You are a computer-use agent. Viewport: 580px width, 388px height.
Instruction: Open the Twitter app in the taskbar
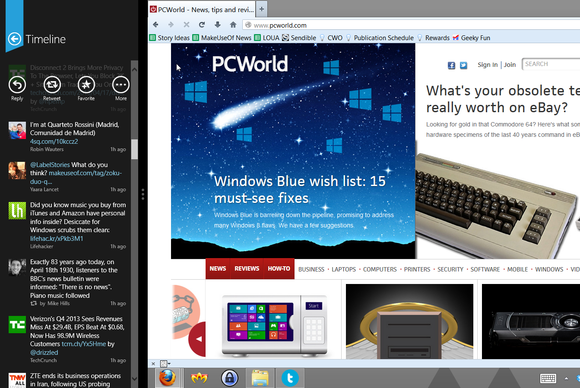[290, 378]
